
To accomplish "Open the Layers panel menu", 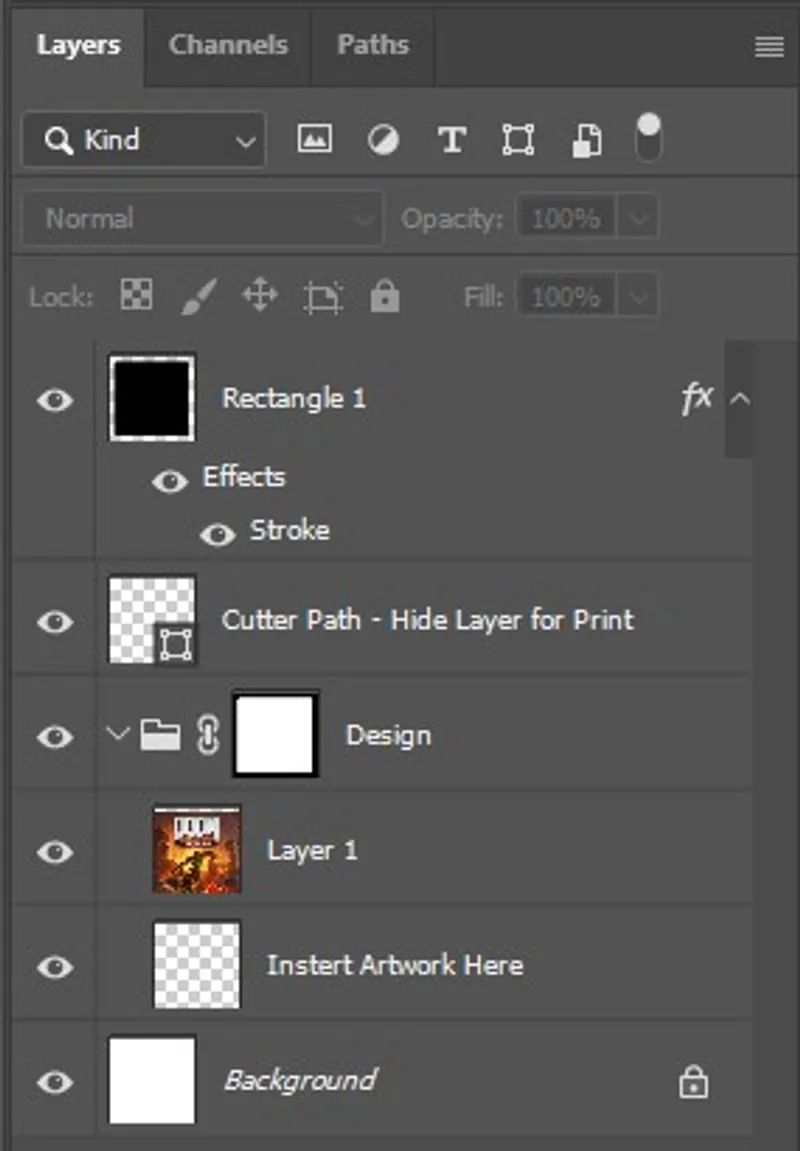I will [x=768, y=45].
